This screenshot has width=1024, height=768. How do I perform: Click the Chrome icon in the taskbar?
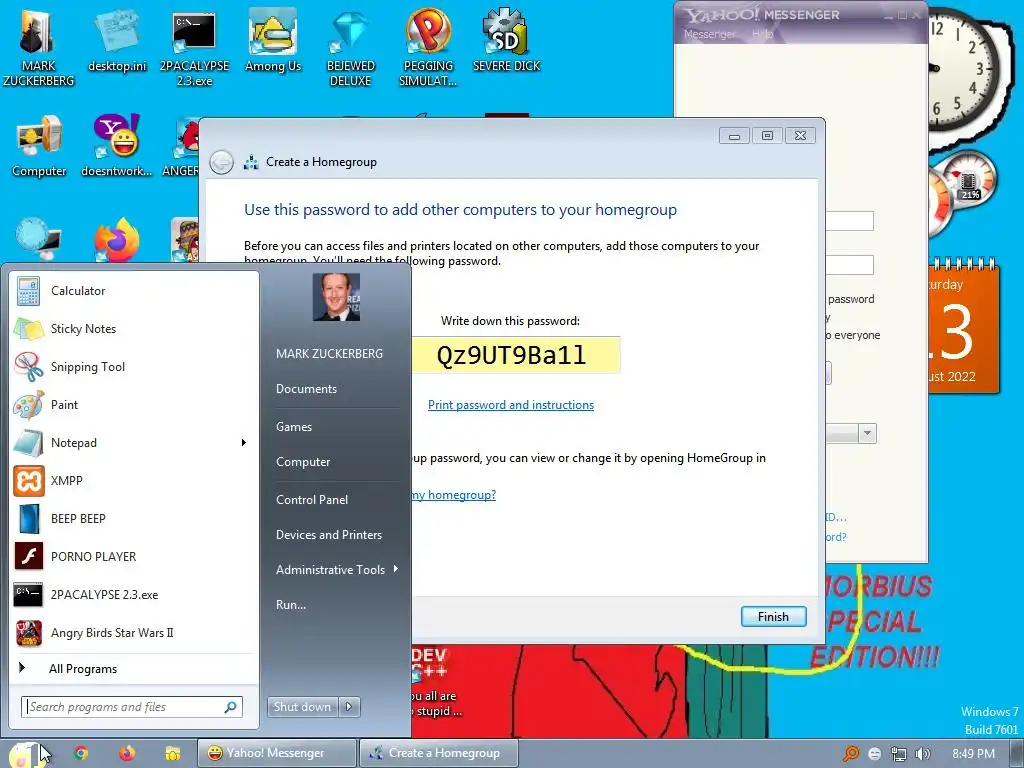pyautogui.click(x=81, y=753)
